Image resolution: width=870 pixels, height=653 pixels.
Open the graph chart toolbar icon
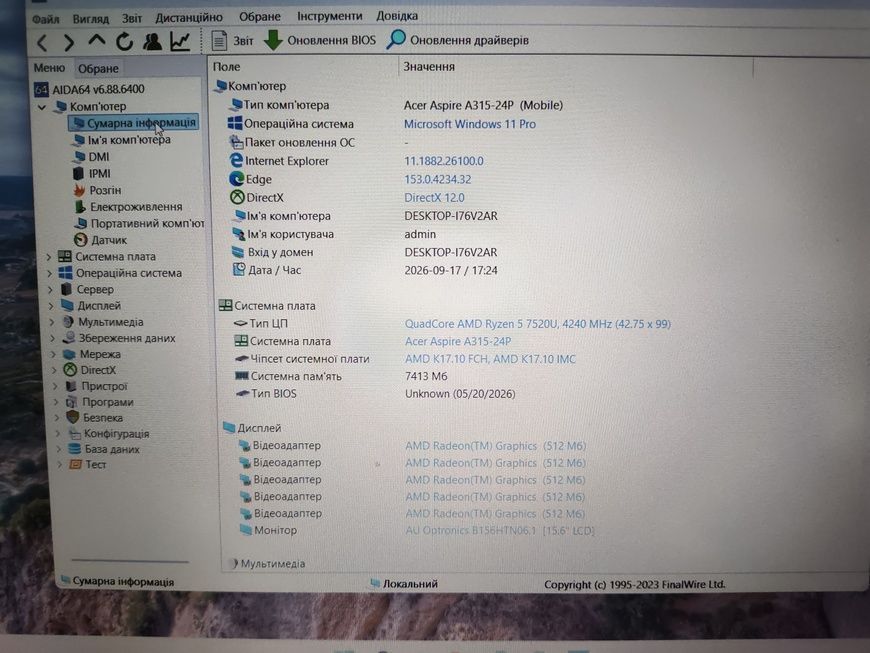[180, 41]
